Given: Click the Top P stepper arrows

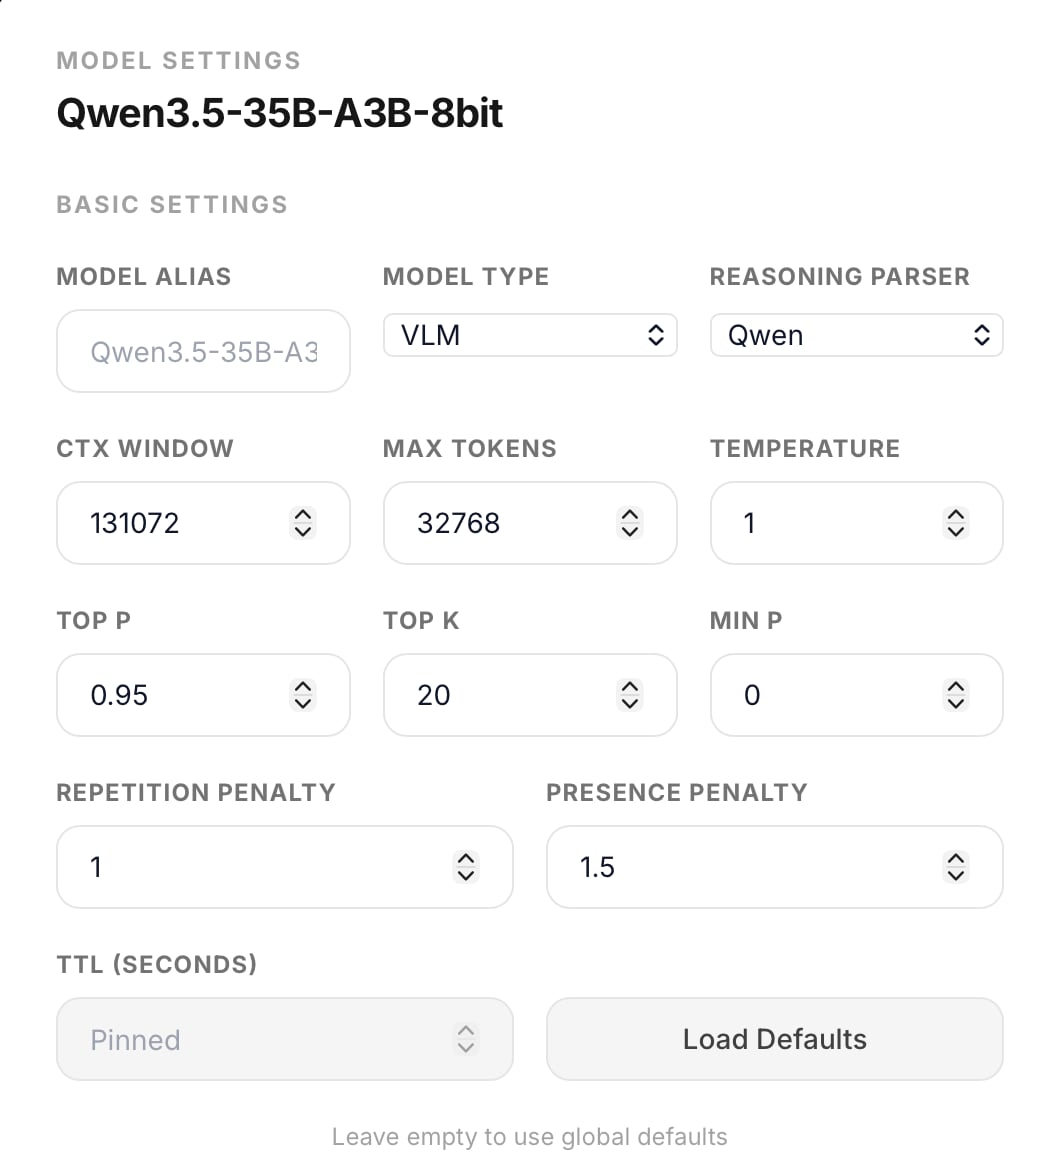Looking at the screenshot, I should tap(302, 695).
